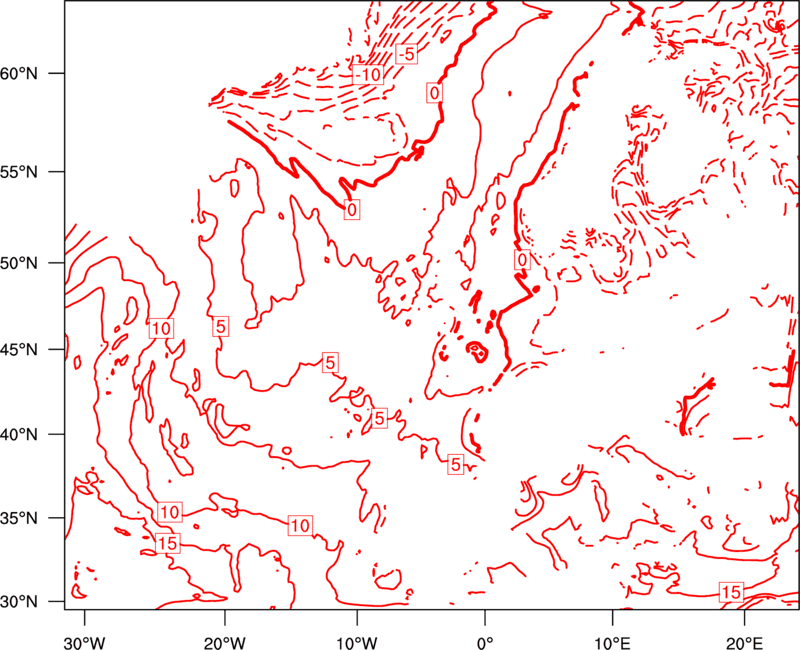Select the 45°N latitude tick label

tap(19, 349)
